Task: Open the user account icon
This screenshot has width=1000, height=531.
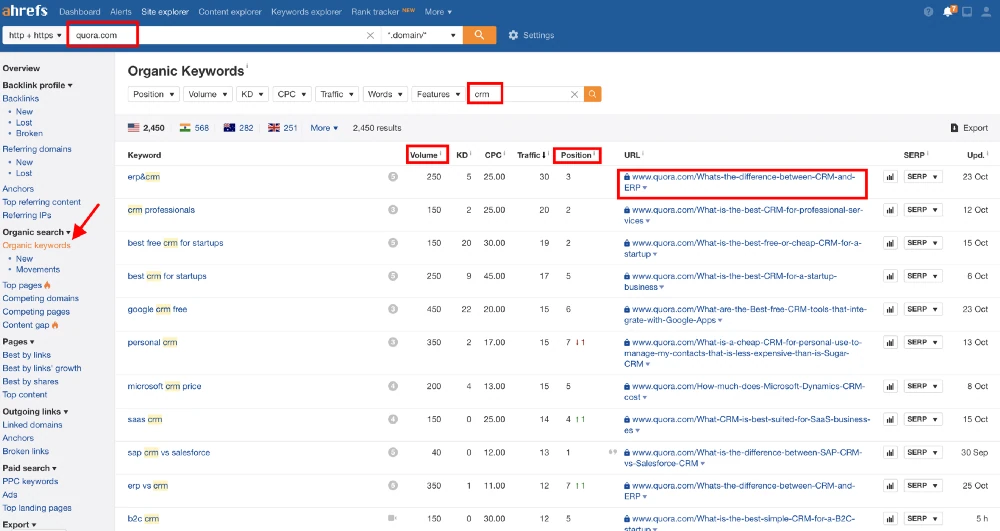Action: (x=987, y=11)
